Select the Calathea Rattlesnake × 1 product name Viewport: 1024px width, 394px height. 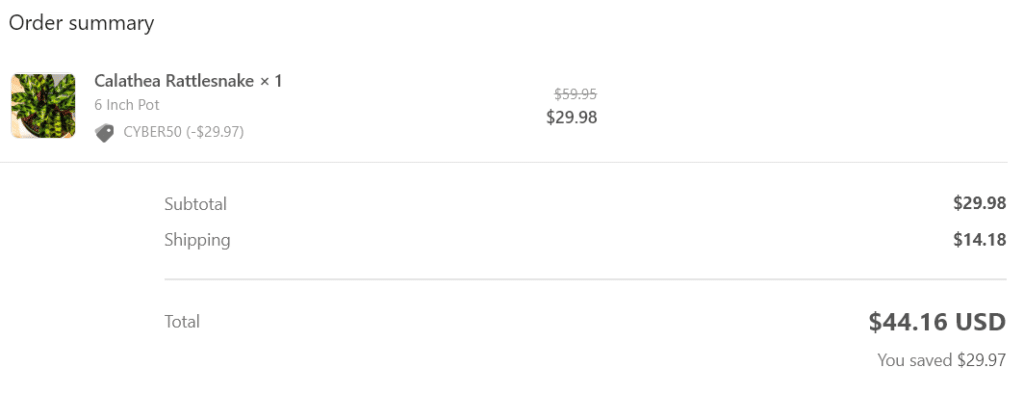(188, 81)
